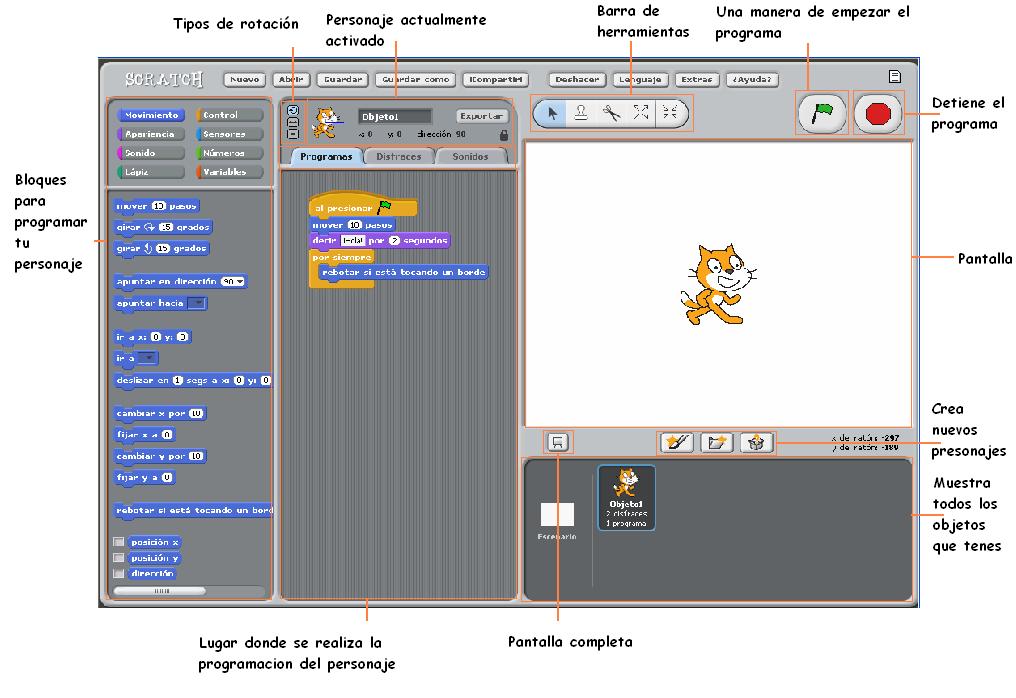Select the stamp duplicate tool
The image size is (1016, 698).
[x=583, y=113]
